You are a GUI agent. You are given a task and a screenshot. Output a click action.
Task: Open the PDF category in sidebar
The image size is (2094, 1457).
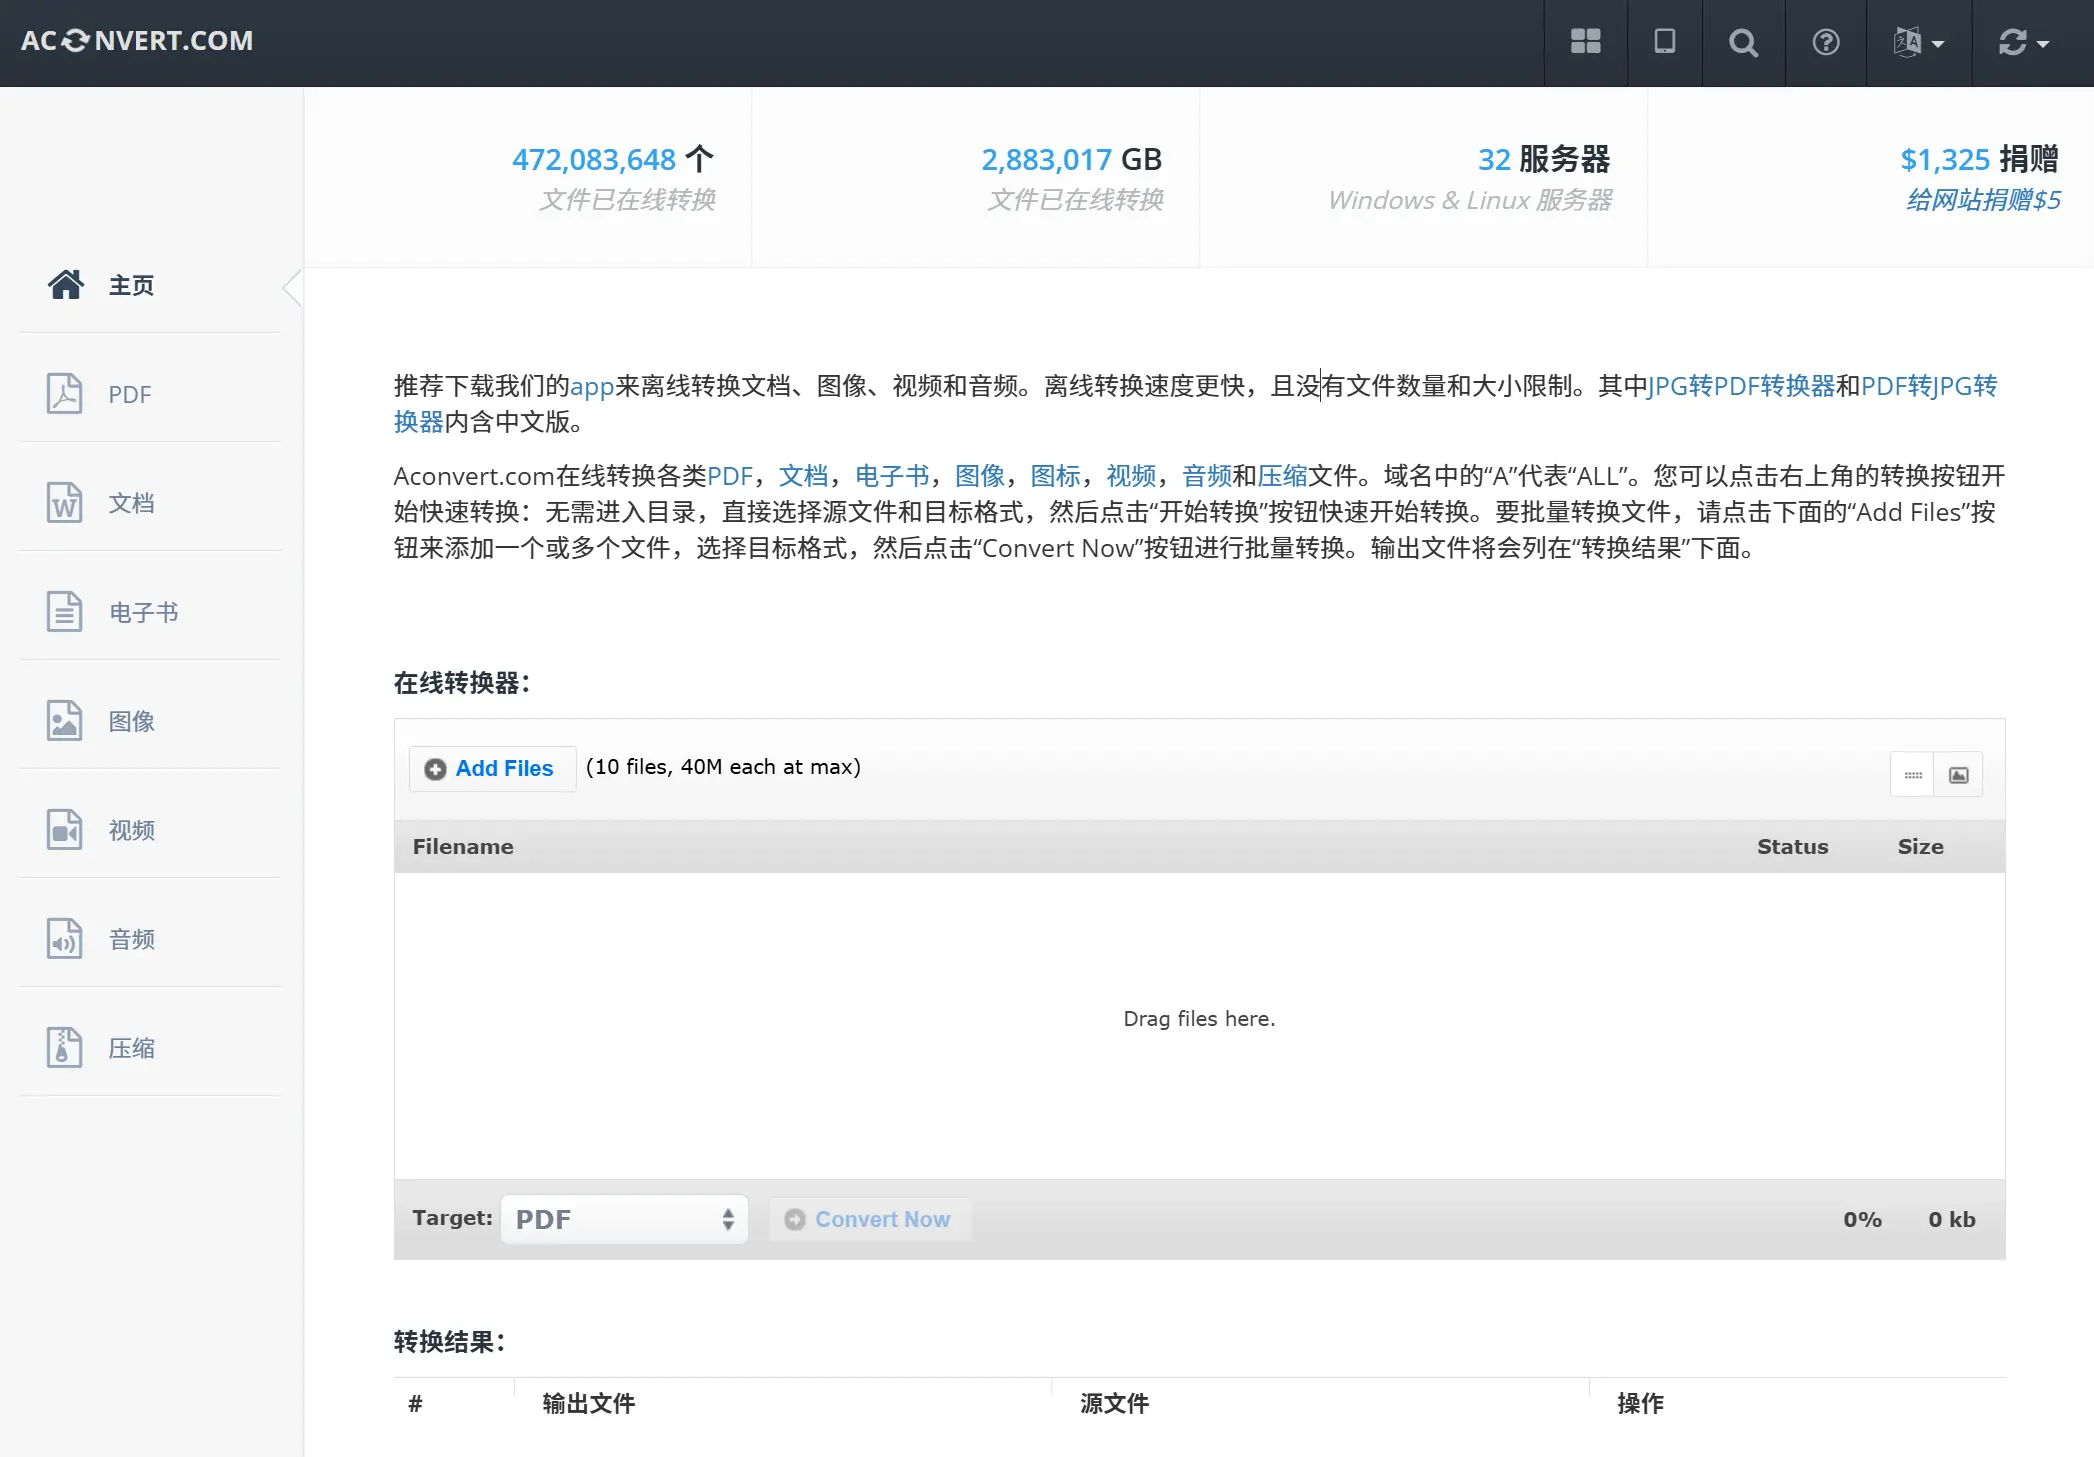(129, 394)
